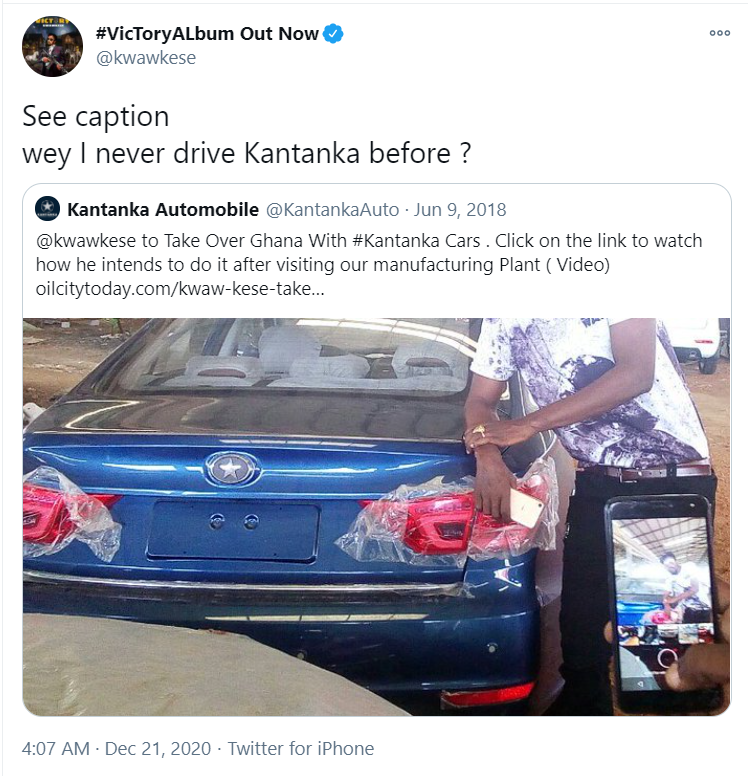Open the kwawkese profile avatar
This screenshot has width=748, height=776.
click(x=52, y=47)
